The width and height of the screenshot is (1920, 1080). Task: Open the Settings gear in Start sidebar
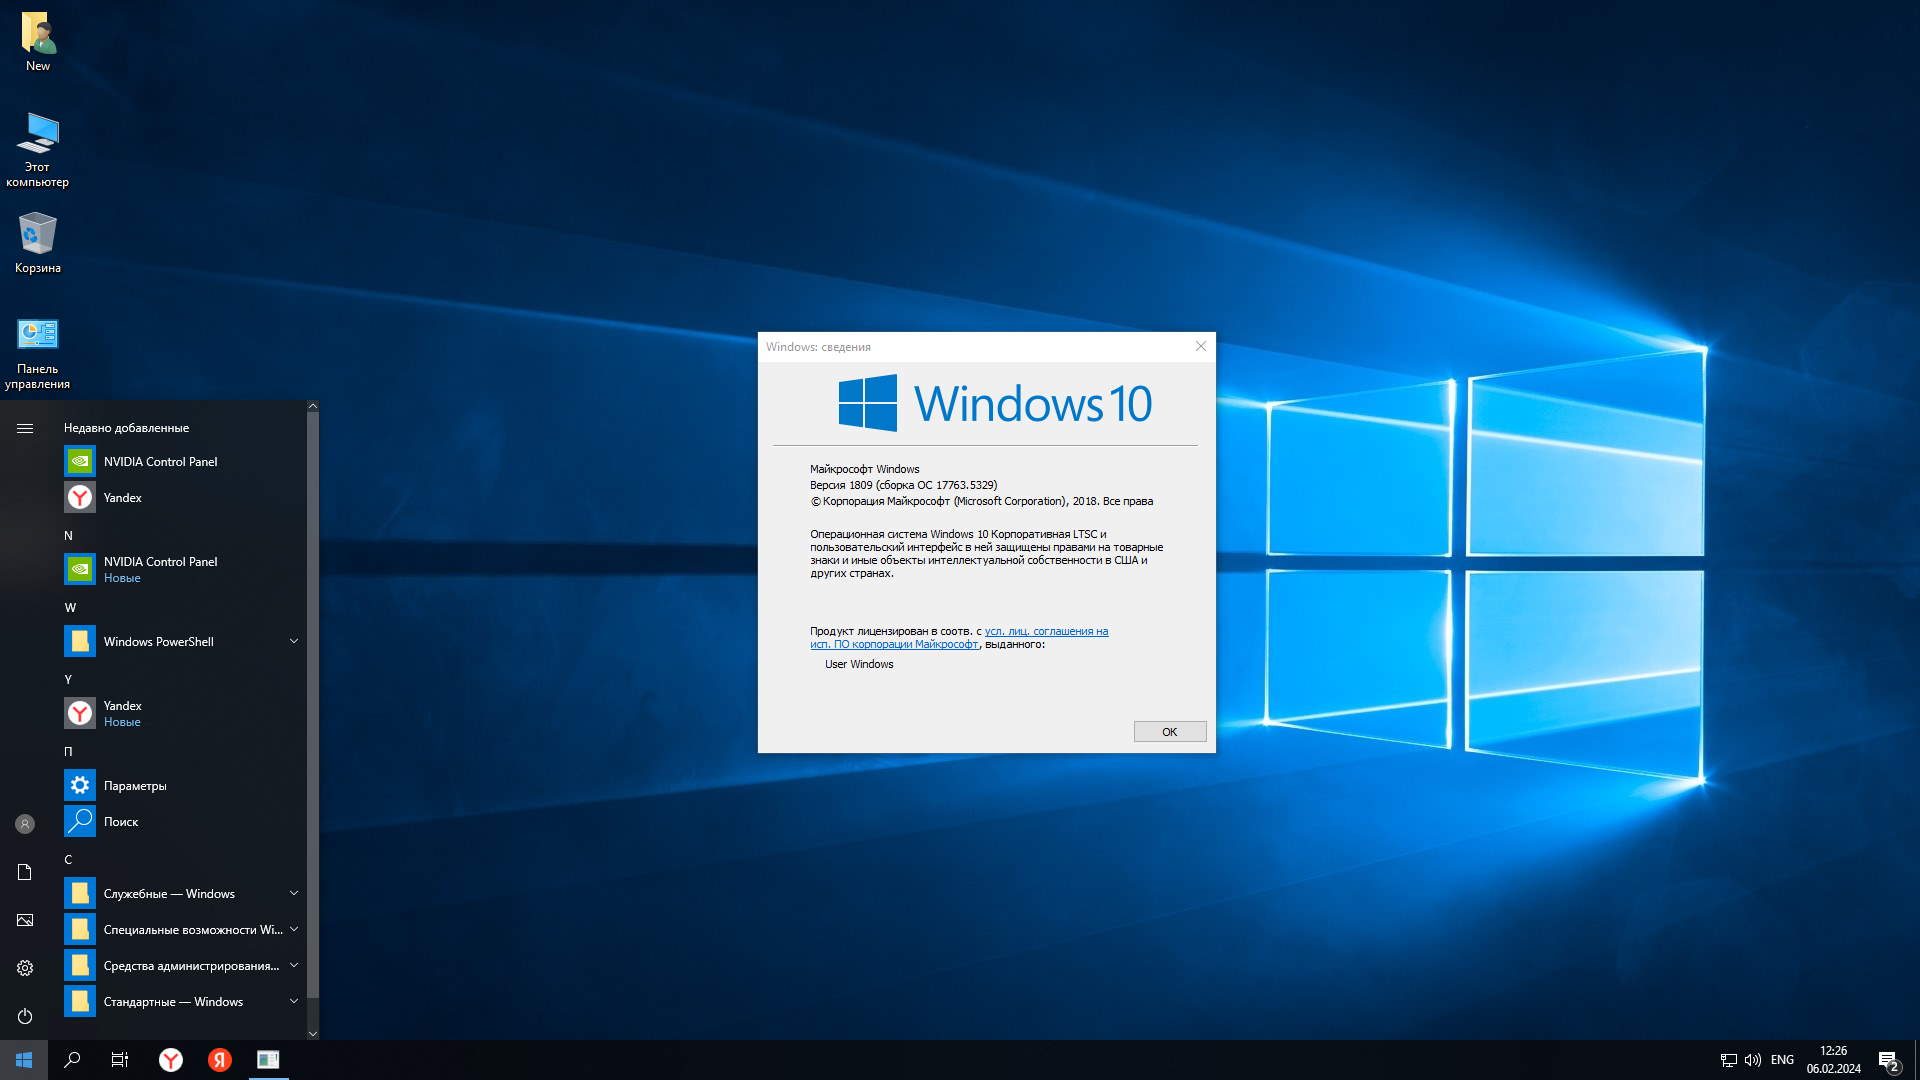click(25, 968)
